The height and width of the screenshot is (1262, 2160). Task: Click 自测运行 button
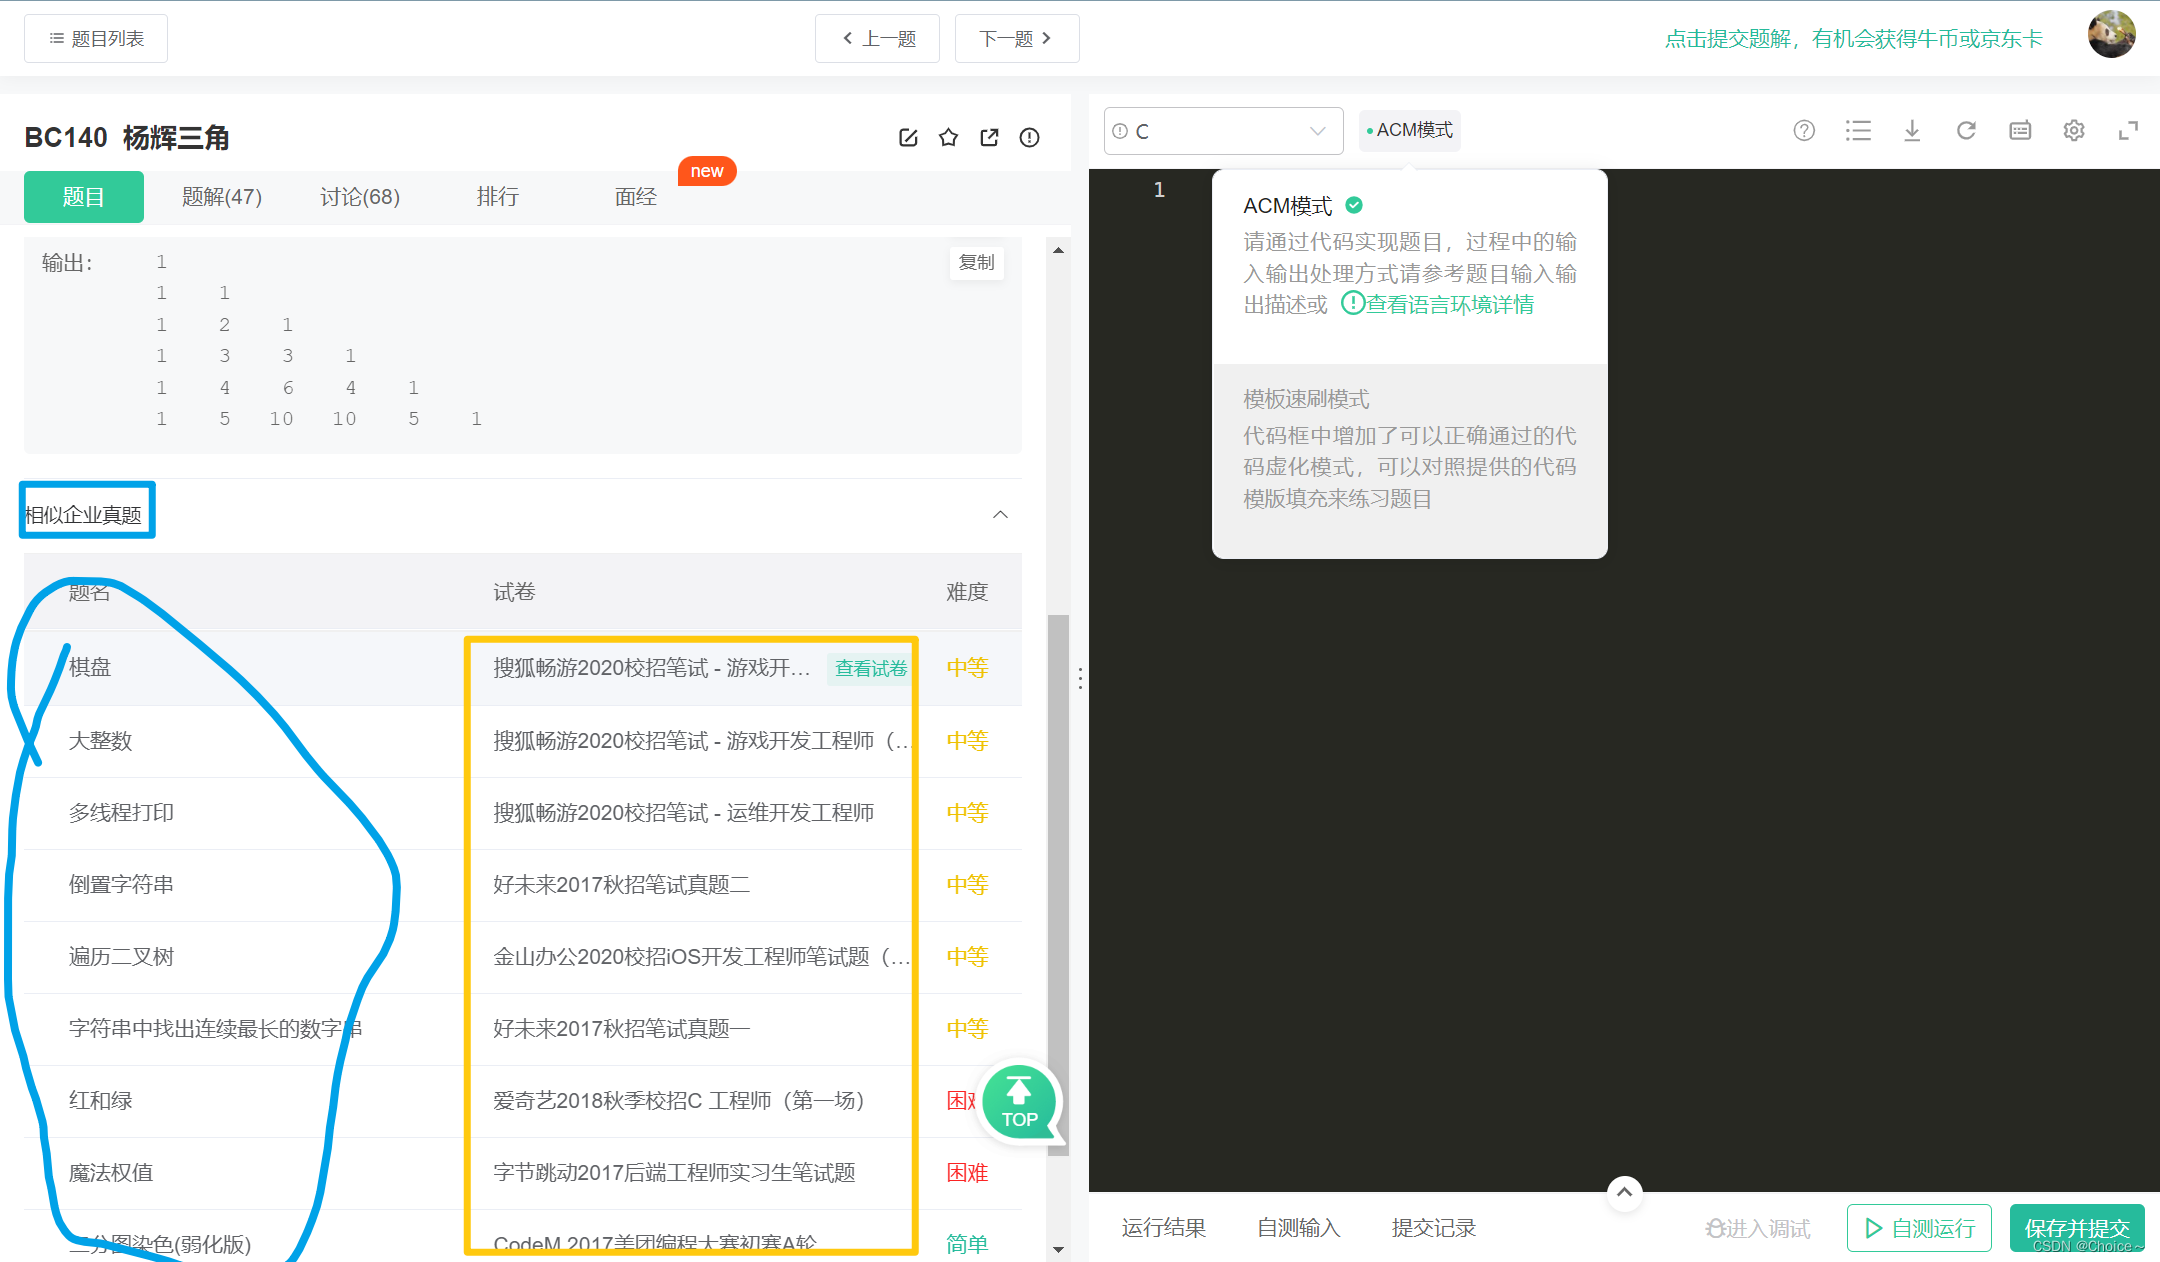pyautogui.click(x=1919, y=1228)
